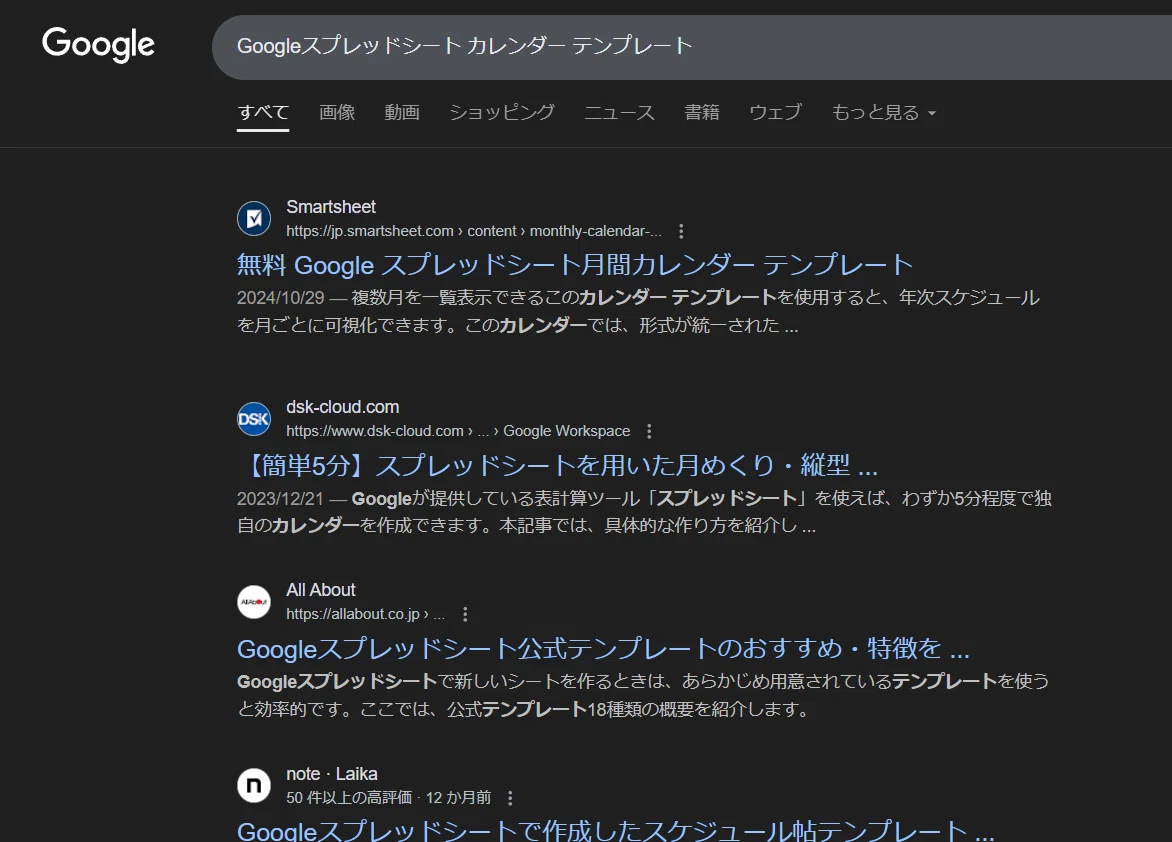
Task: Click the jp.smartsheet.com URL breadcrumb
Action: (x=474, y=231)
